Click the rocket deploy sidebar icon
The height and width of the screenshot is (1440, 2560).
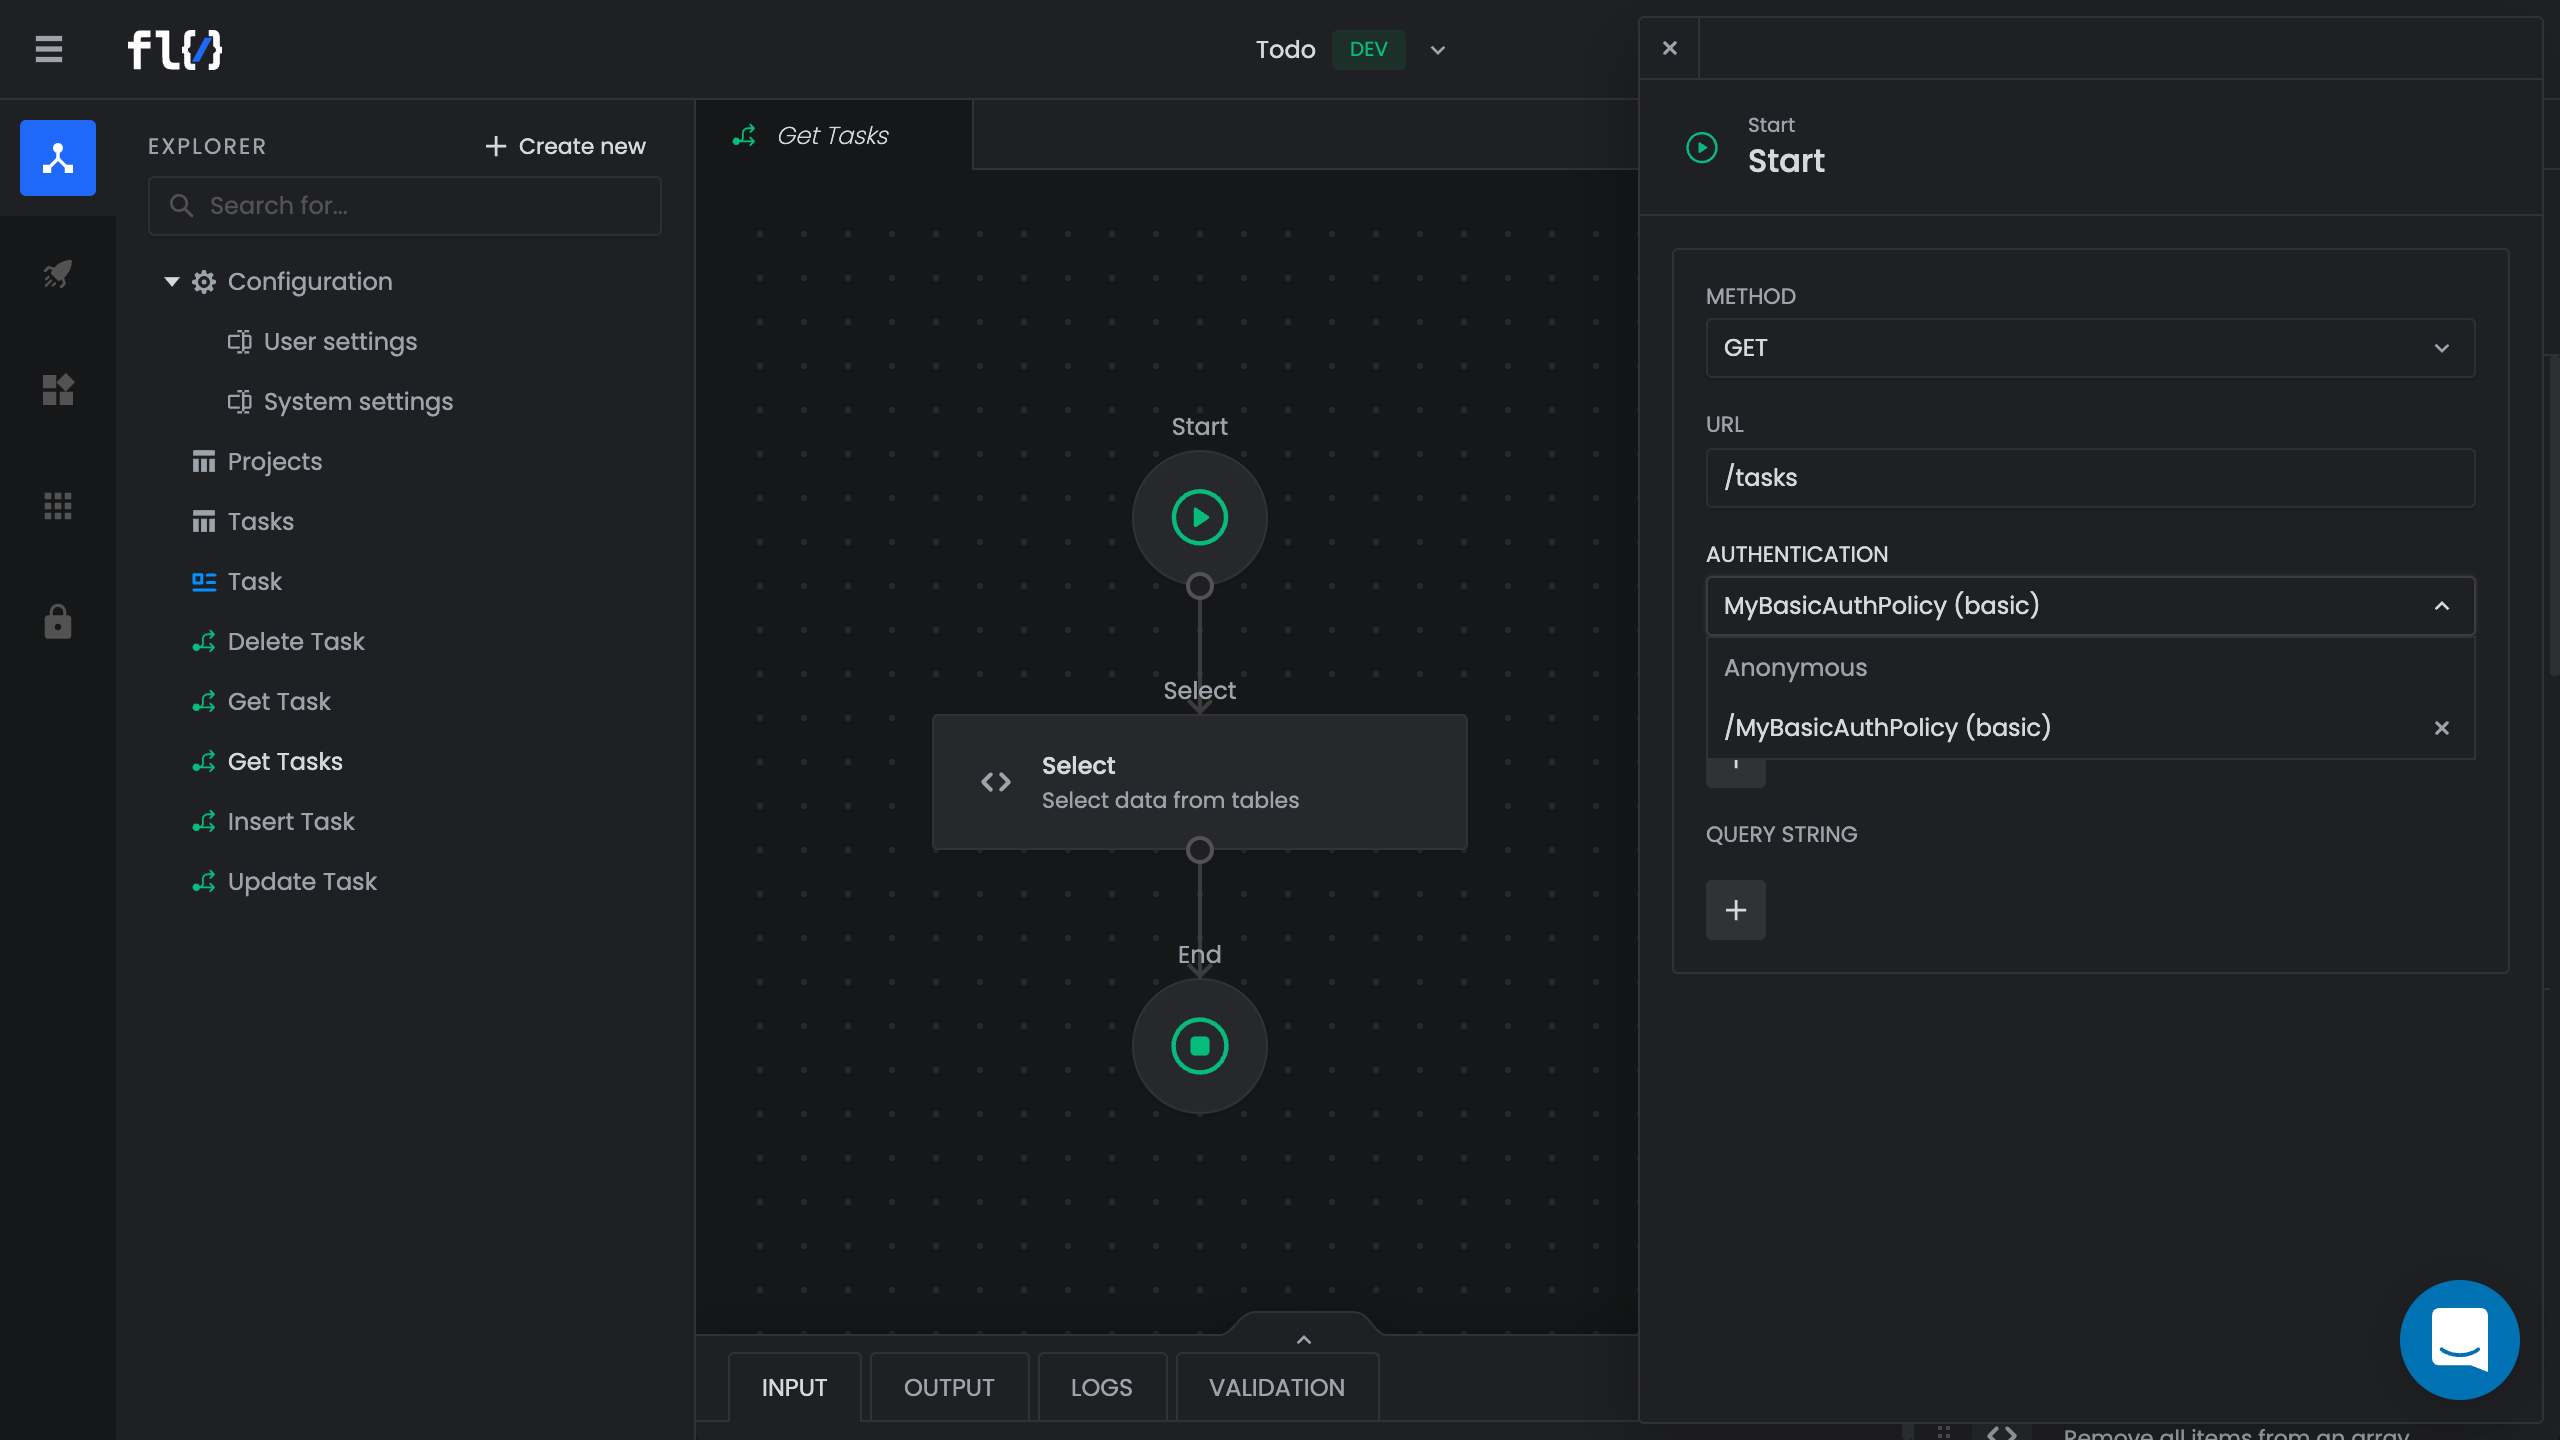tap(57, 274)
